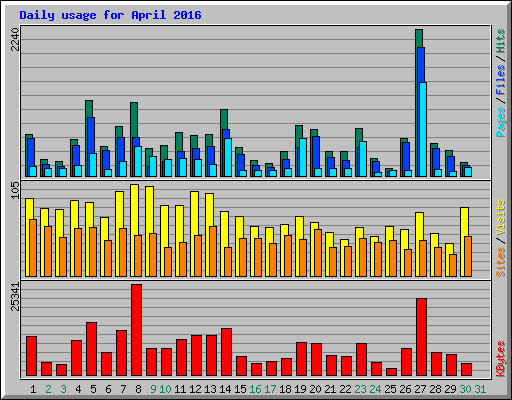Select day 12 on the x-axis
512x400 pixels.
(195, 389)
